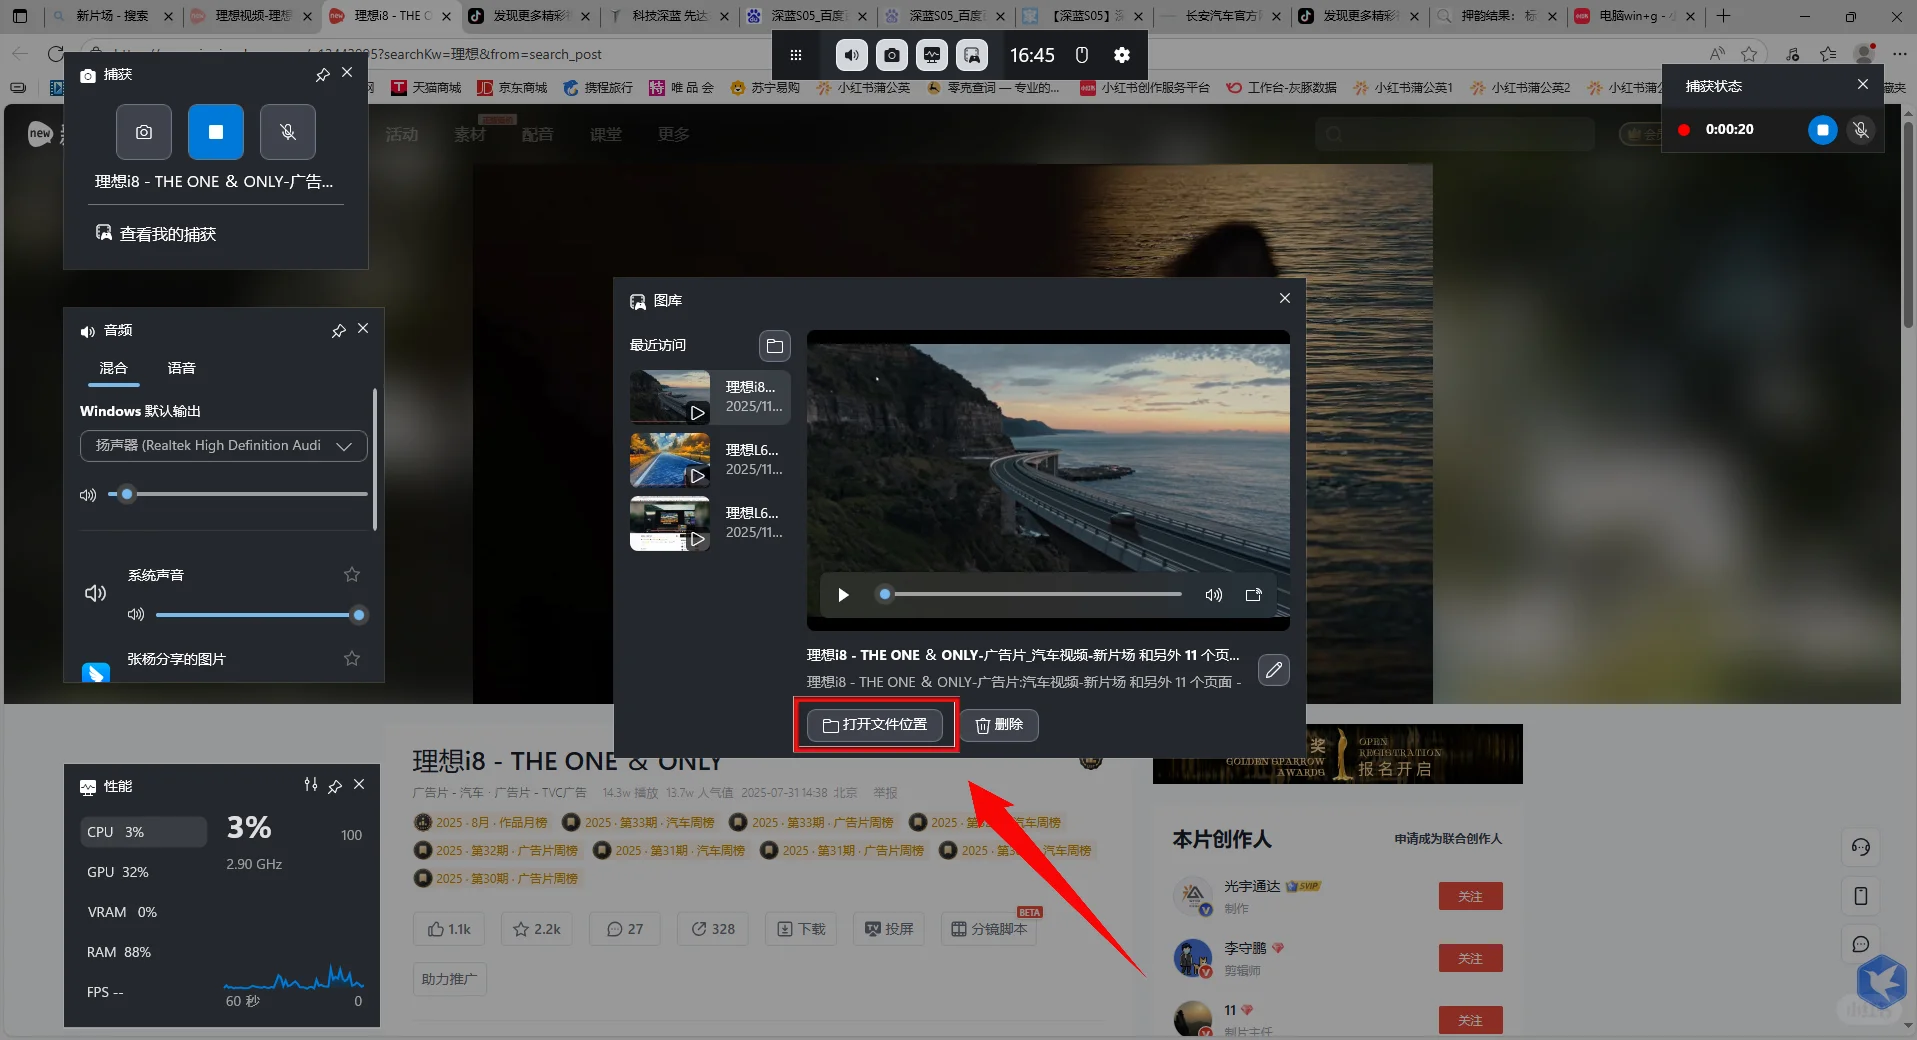Close the 图库 Gallery window
Image resolution: width=1917 pixels, height=1040 pixels.
1285,298
